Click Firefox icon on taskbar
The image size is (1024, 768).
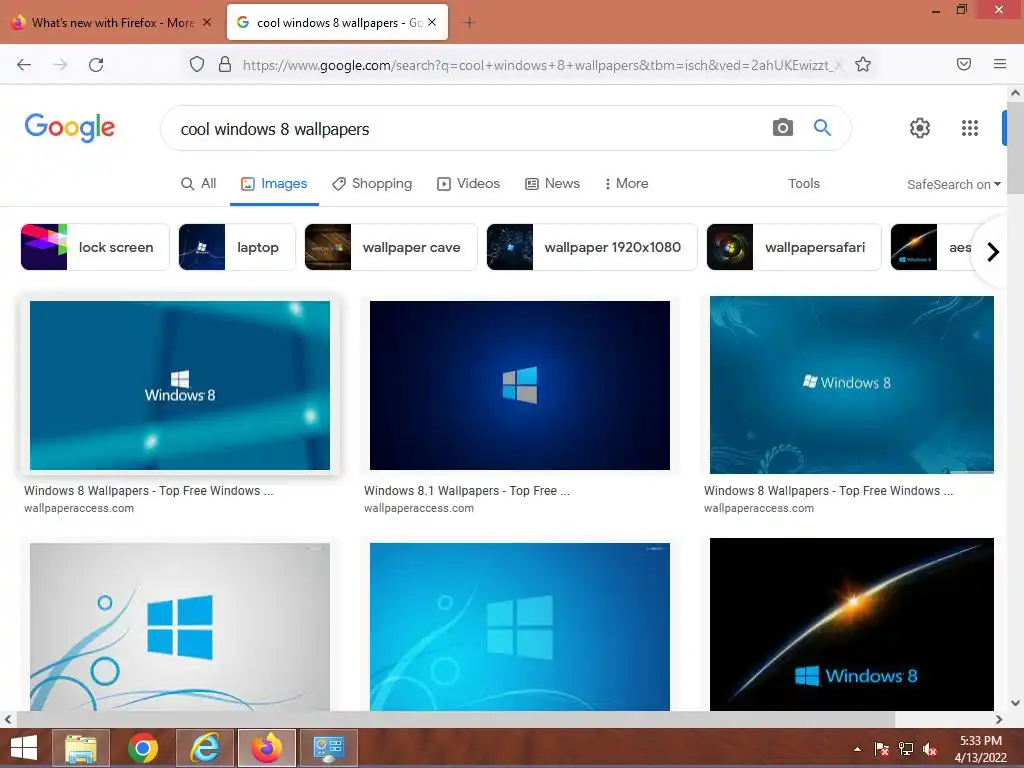click(267, 748)
